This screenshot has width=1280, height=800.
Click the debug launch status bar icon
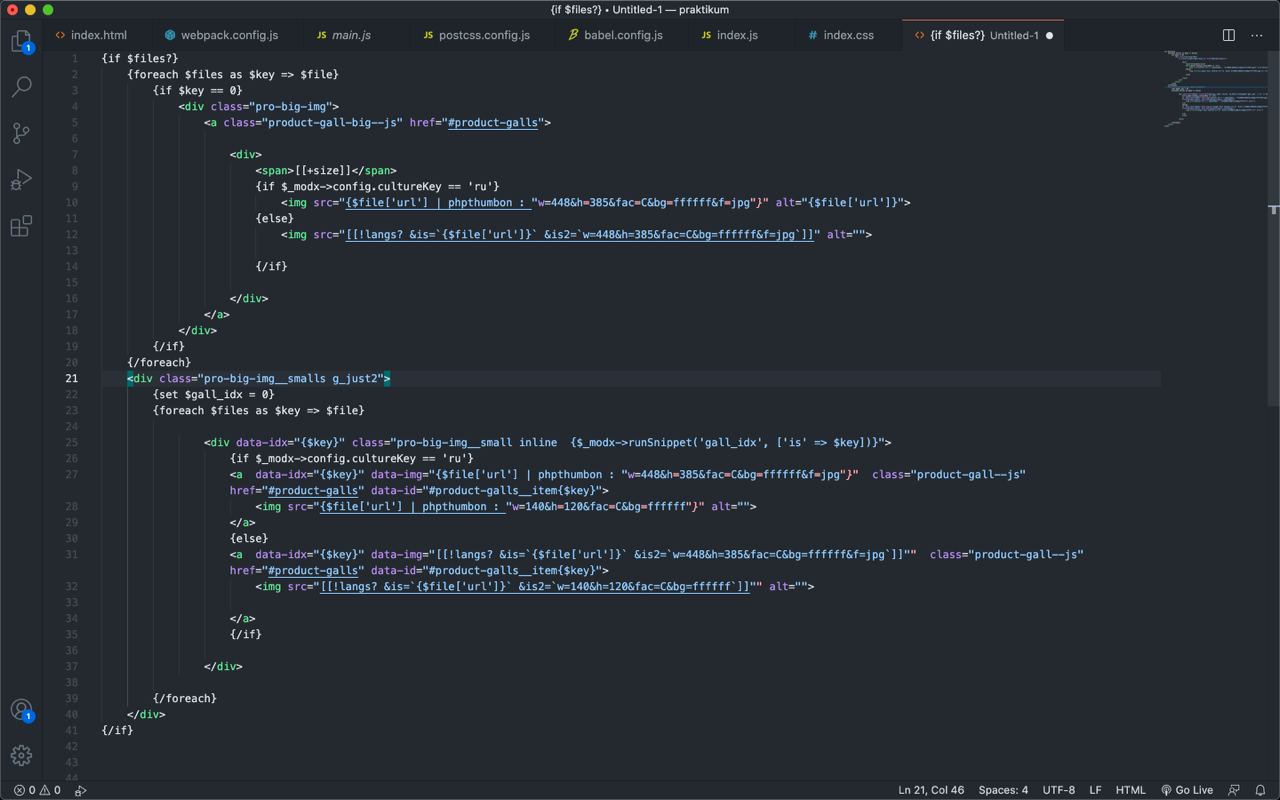(x=81, y=790)
